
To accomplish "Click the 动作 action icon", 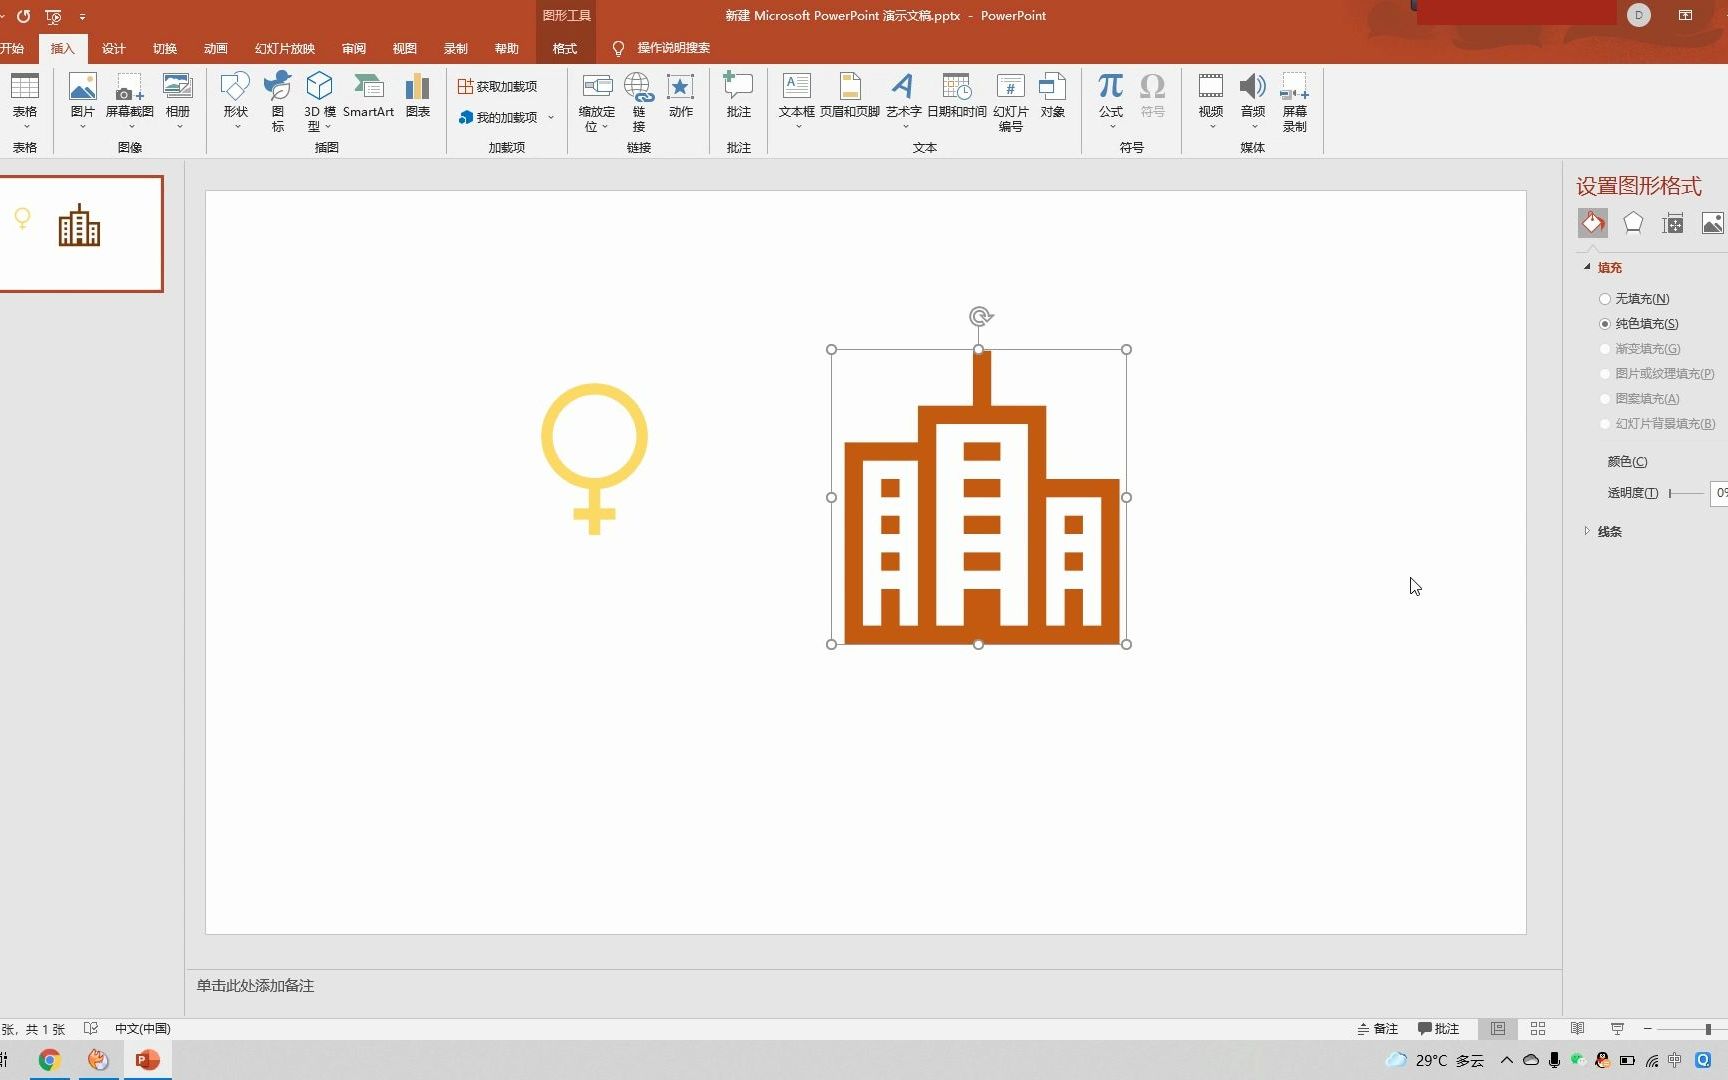I will (681, 87).
